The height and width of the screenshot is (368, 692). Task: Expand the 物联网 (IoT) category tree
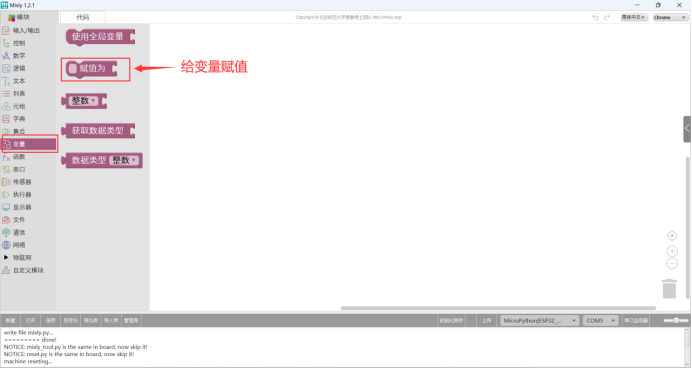tap(6, 257)
